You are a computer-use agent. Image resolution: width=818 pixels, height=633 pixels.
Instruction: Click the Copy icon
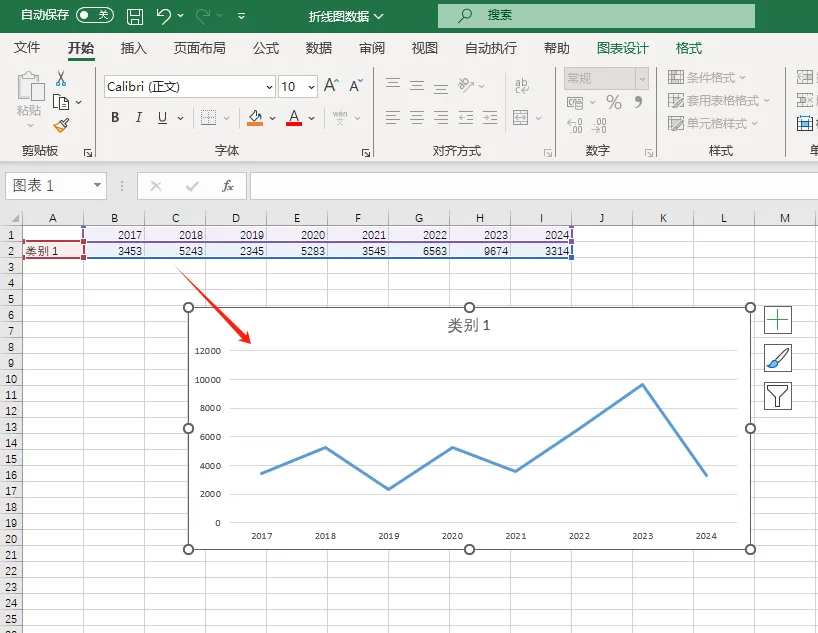62,102
